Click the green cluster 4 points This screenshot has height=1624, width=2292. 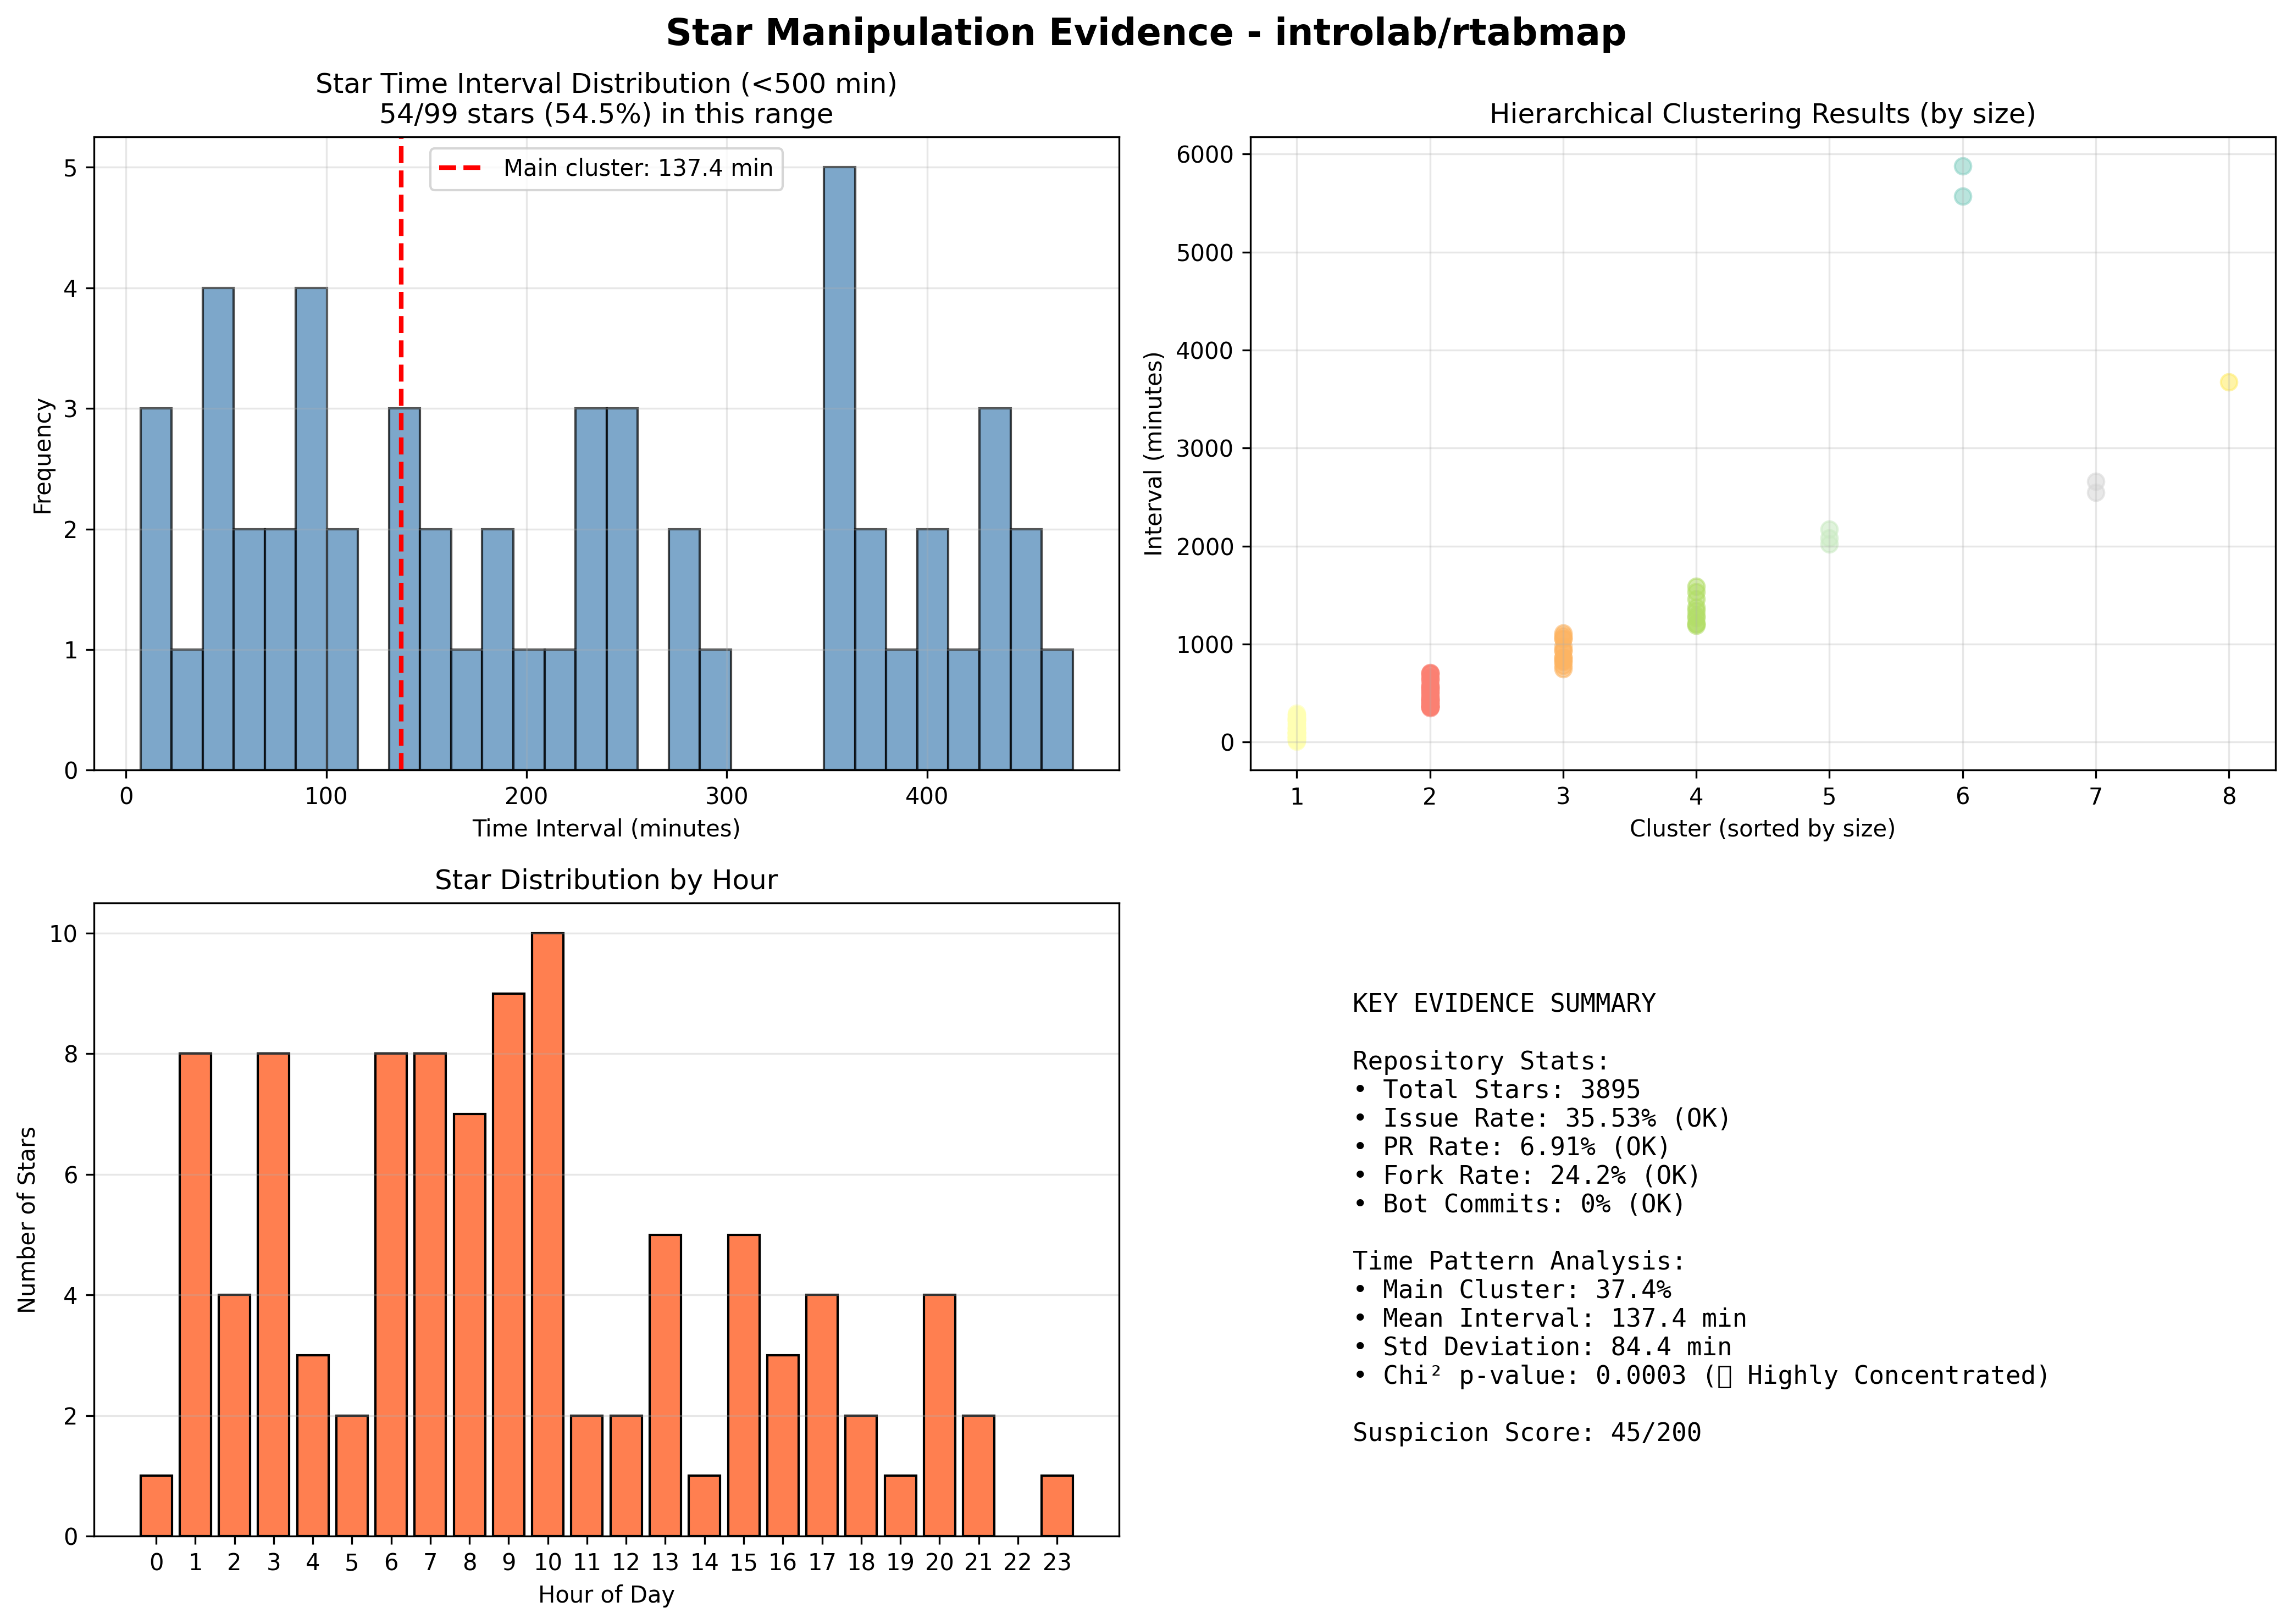1696,606
